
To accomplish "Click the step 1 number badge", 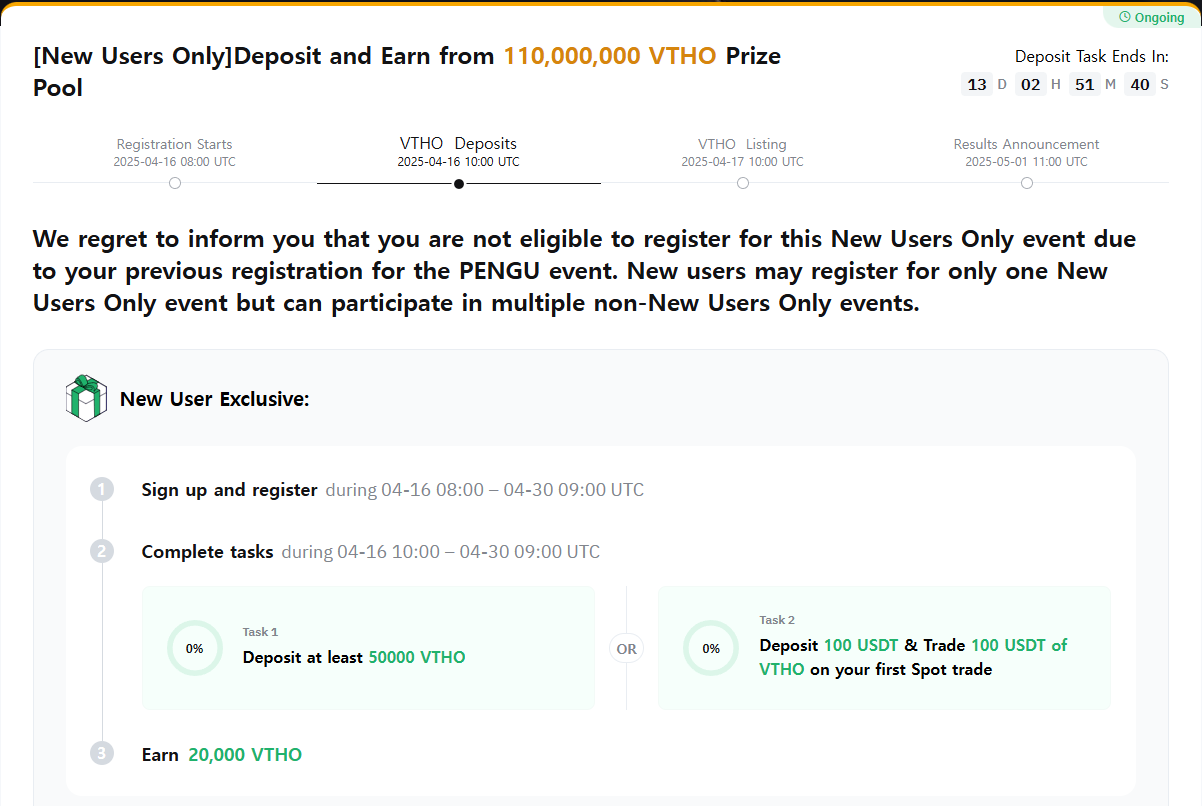I will click(x=102, y=489).
